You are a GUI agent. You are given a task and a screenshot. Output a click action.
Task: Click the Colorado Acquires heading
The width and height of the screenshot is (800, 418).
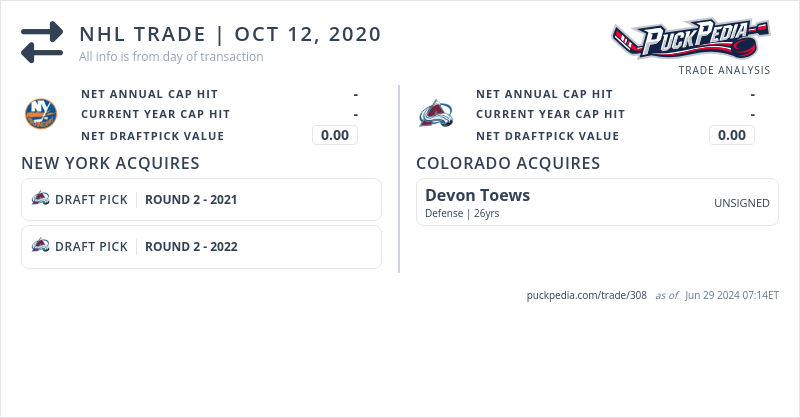pos(508,163)
